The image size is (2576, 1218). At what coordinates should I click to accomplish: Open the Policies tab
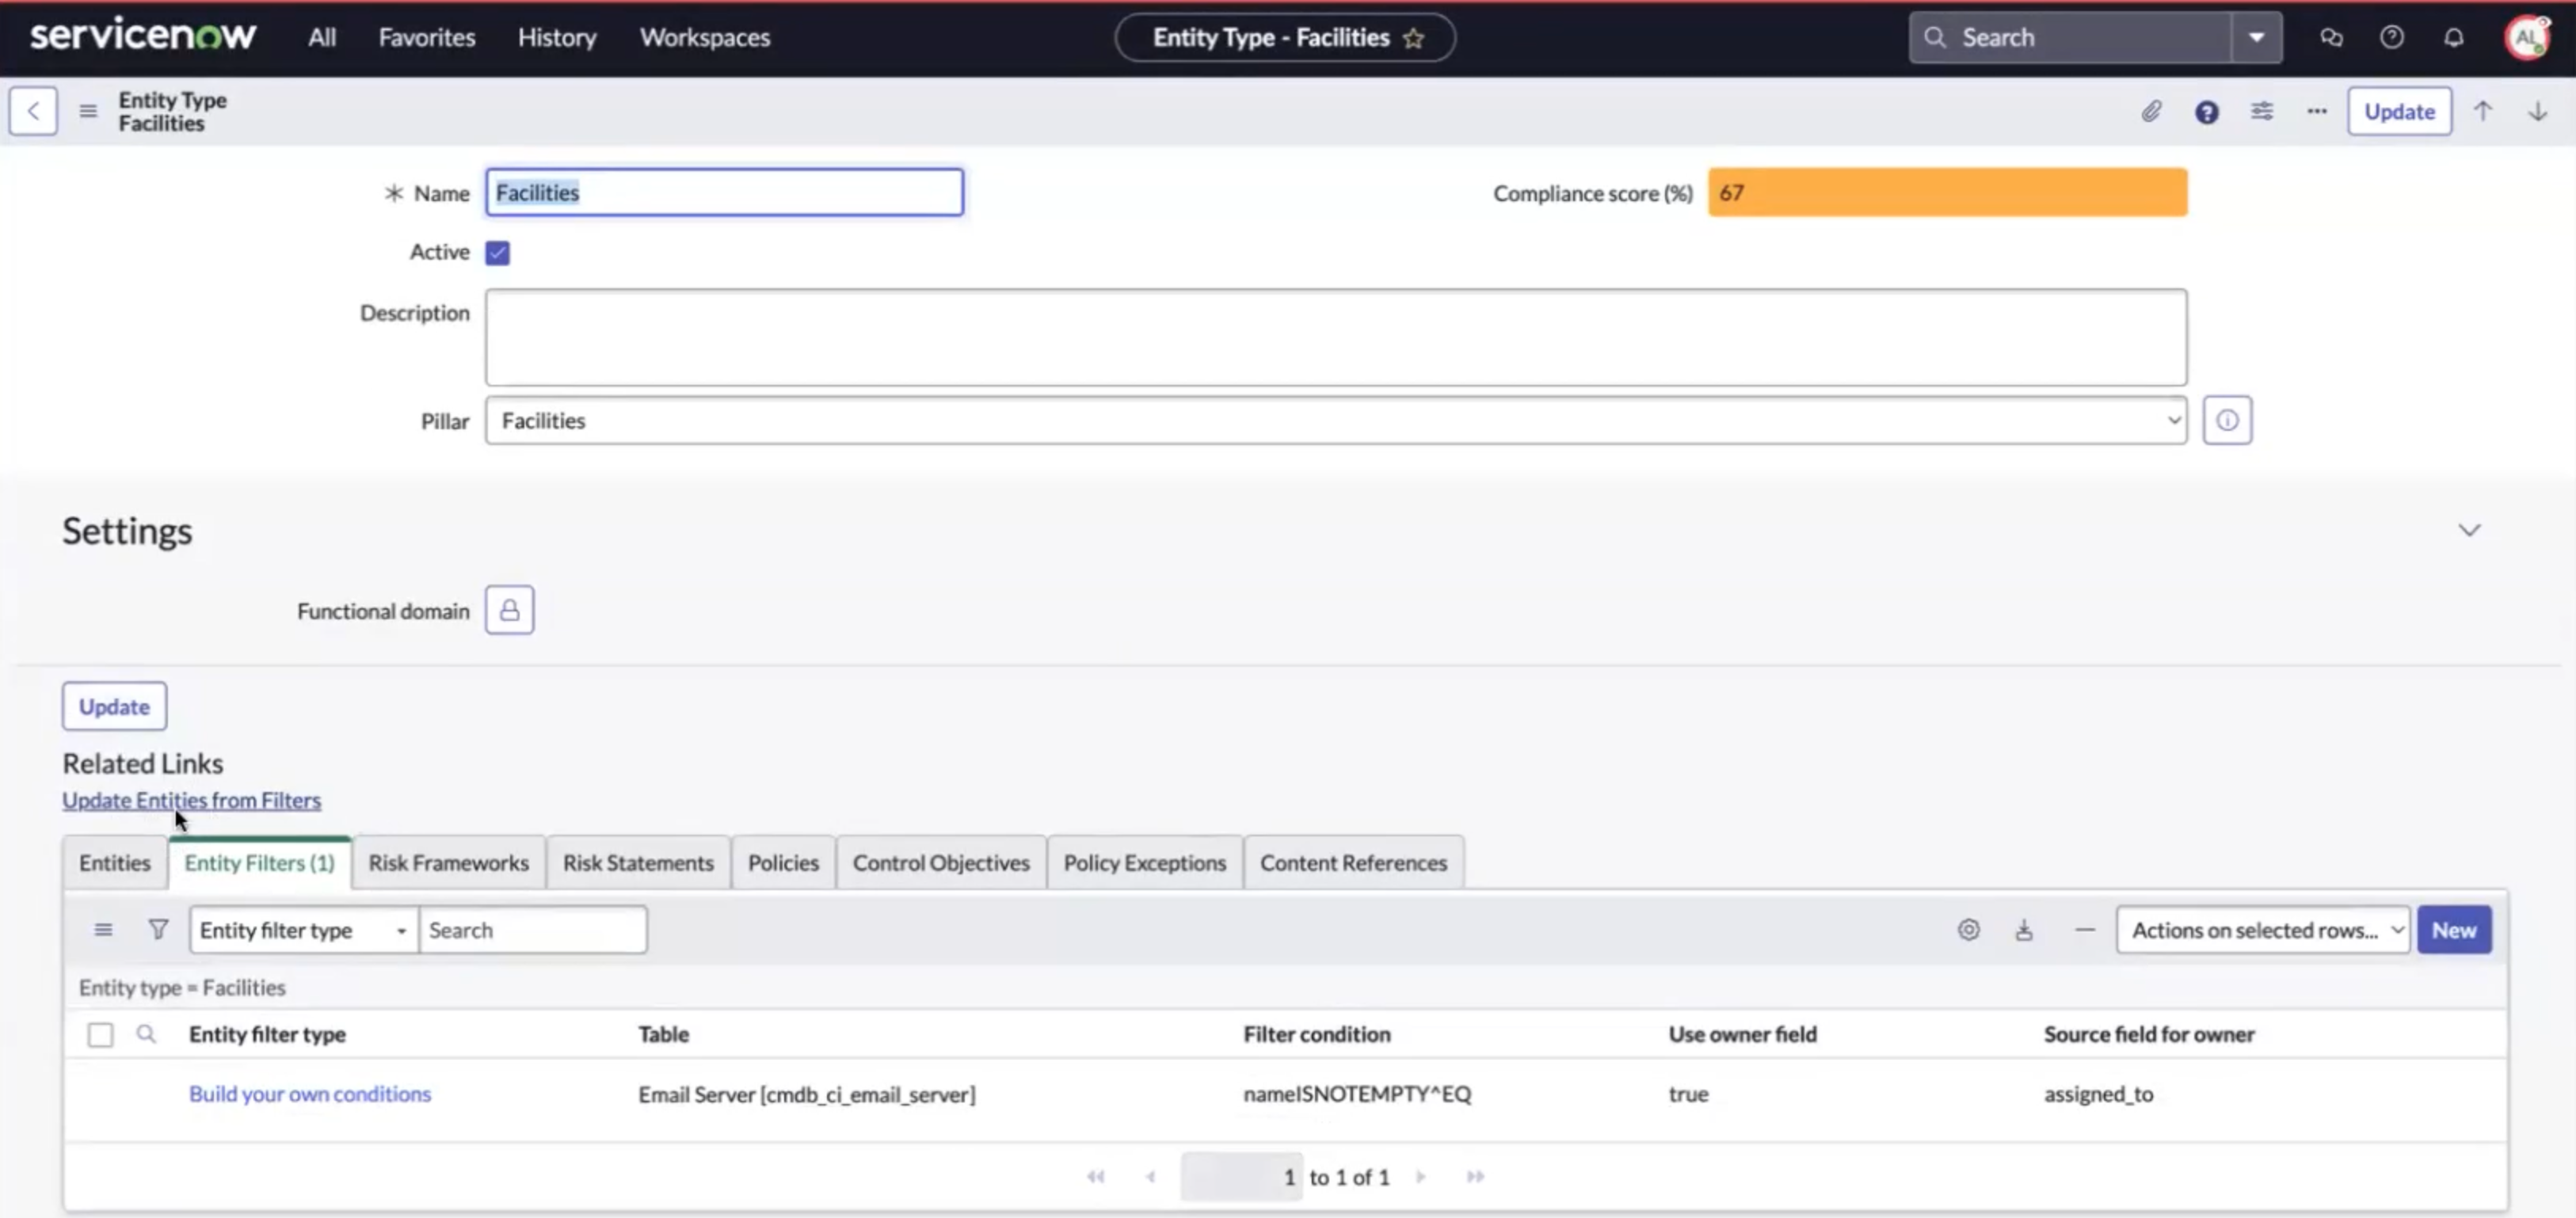pos(783,862)
